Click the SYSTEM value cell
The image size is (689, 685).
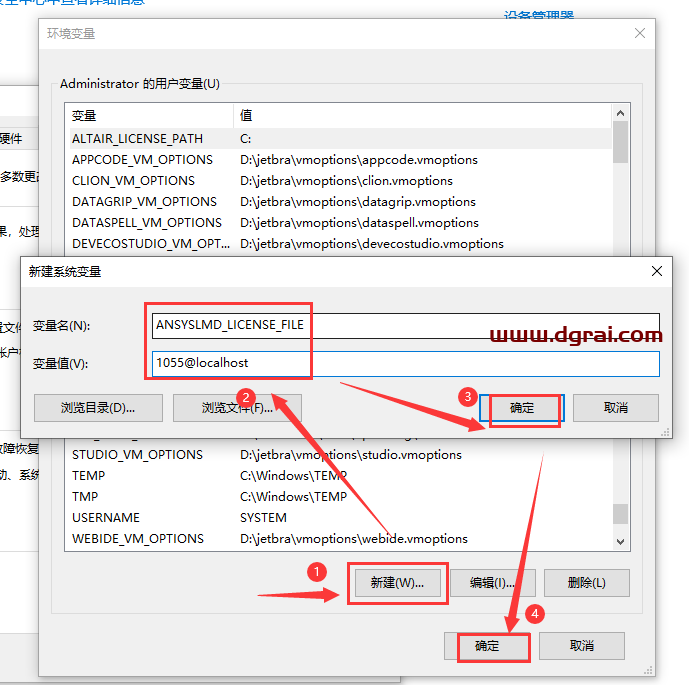click(x=263, y=518)
